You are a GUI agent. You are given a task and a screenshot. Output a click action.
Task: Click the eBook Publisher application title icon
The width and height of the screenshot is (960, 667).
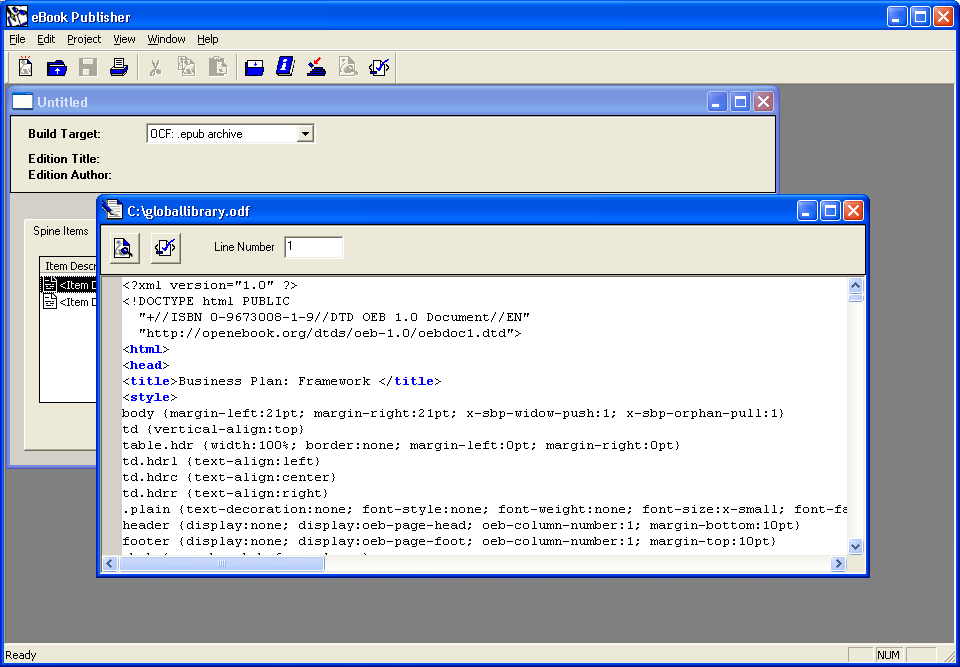coord(17,17)
